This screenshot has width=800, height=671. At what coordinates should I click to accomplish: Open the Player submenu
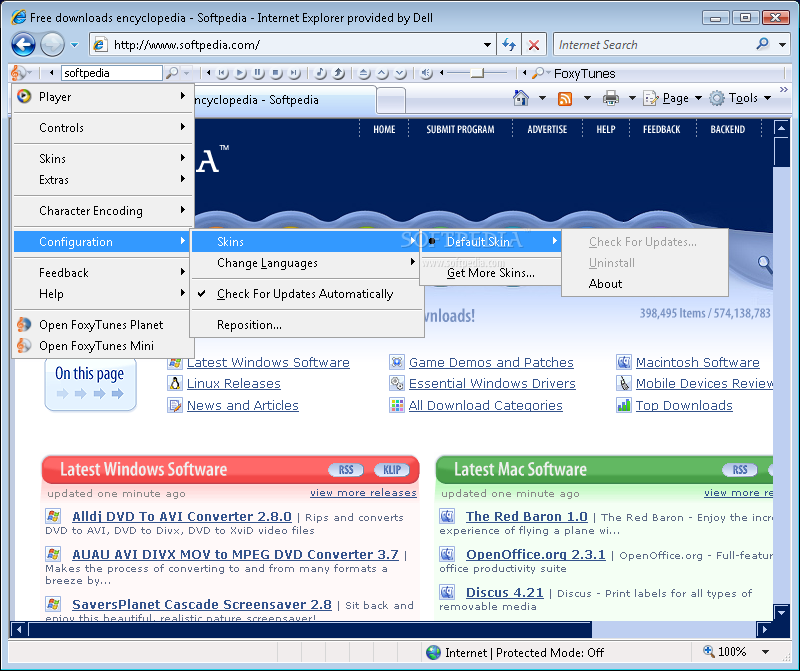coord(103,96)
